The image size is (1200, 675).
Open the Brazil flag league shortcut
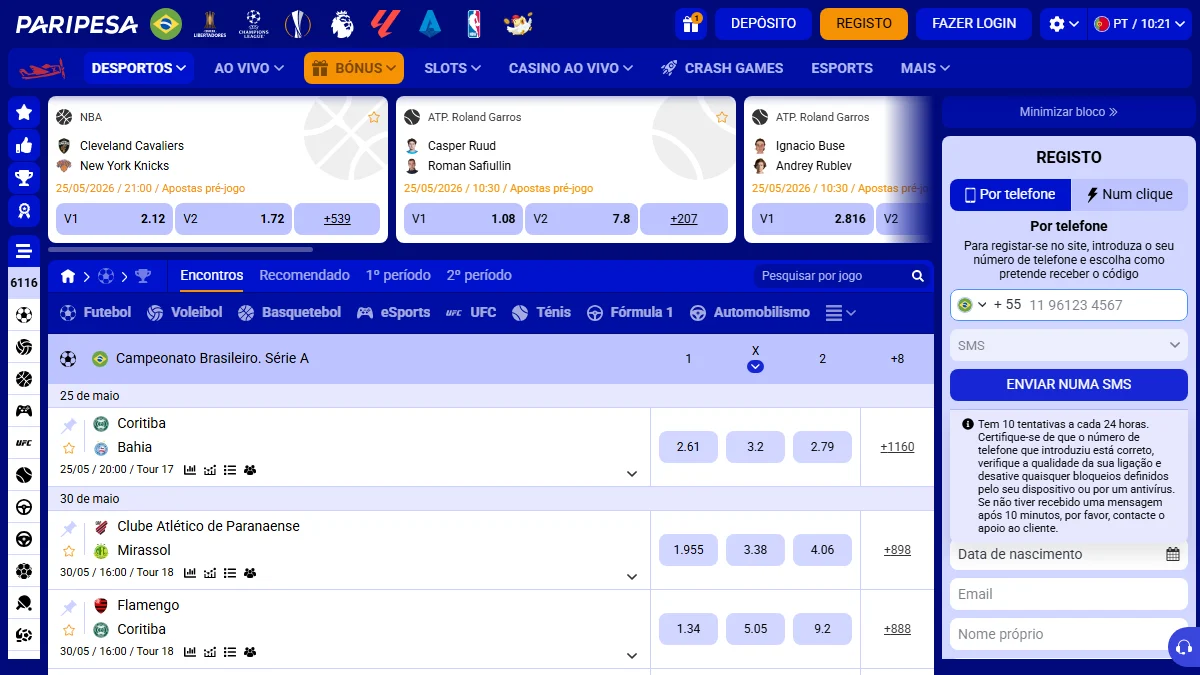(x=166, y=23)
